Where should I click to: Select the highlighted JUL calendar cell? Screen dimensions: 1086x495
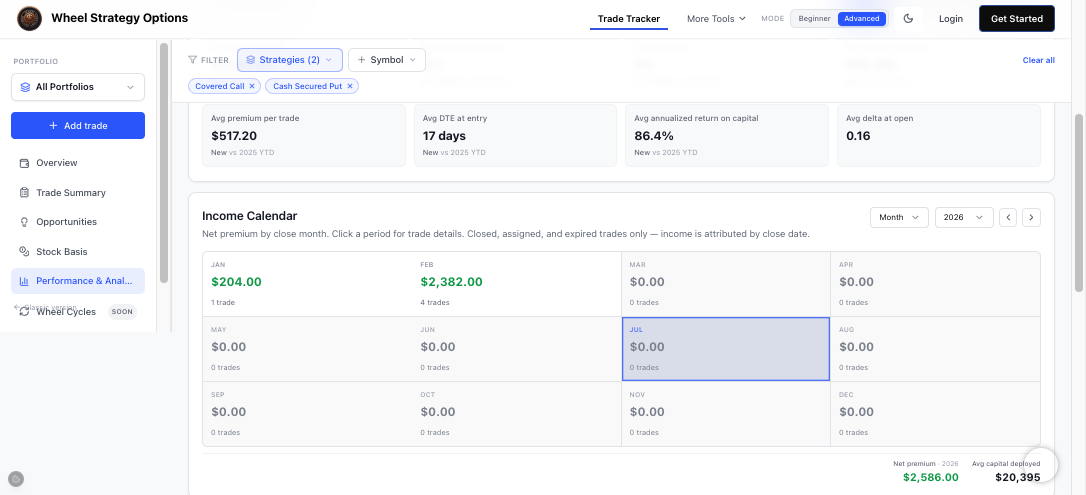tap(726, 349)
